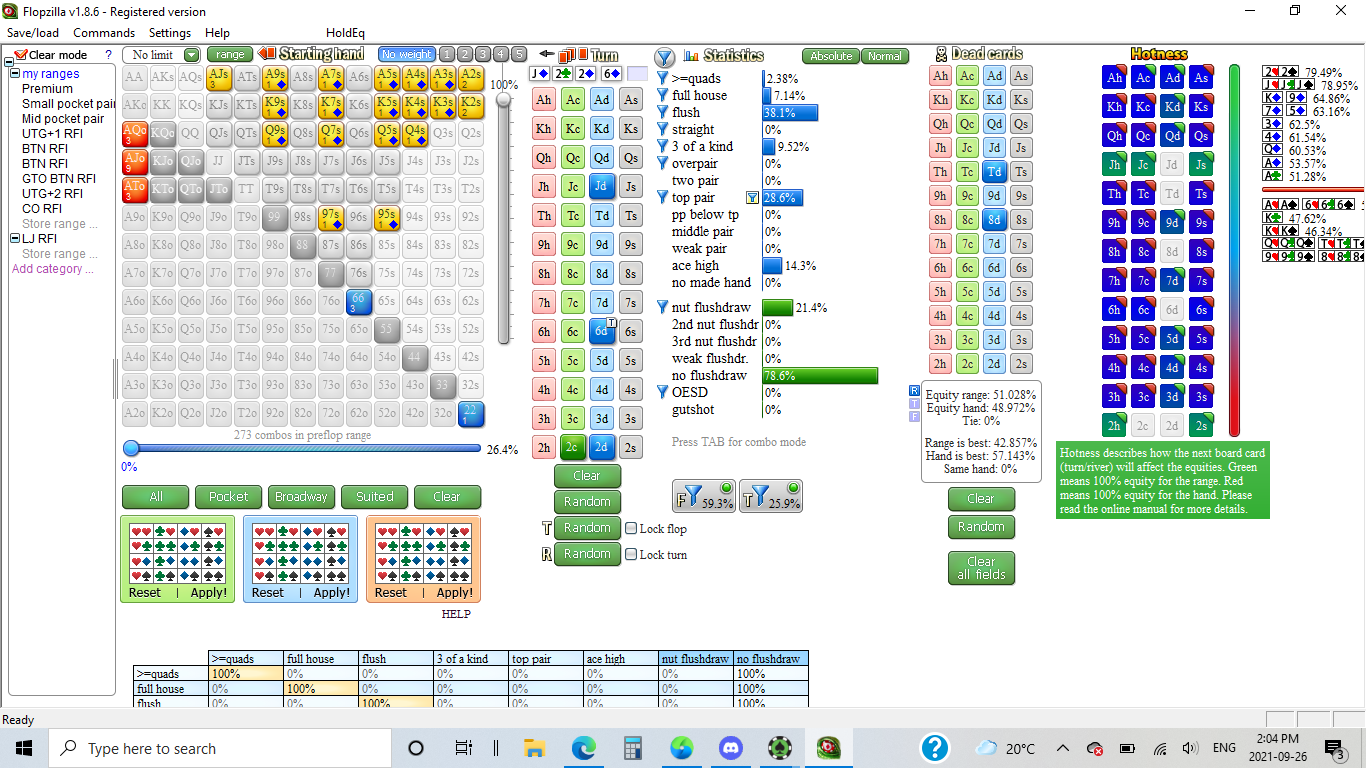Load the GTO BTN RFI range
This screenshot has height=768, width=1366.
point(59,179)
